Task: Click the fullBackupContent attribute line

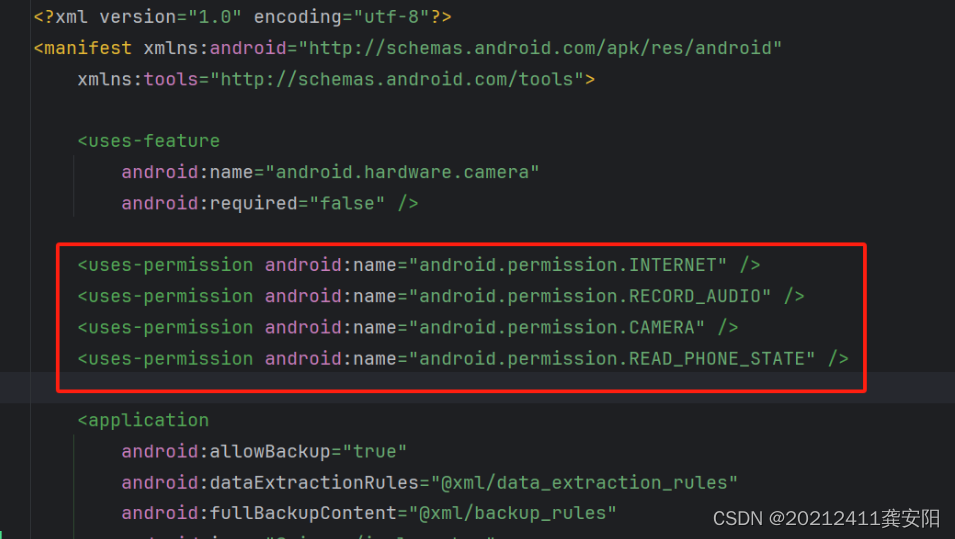Action: (x=369, y=513)
